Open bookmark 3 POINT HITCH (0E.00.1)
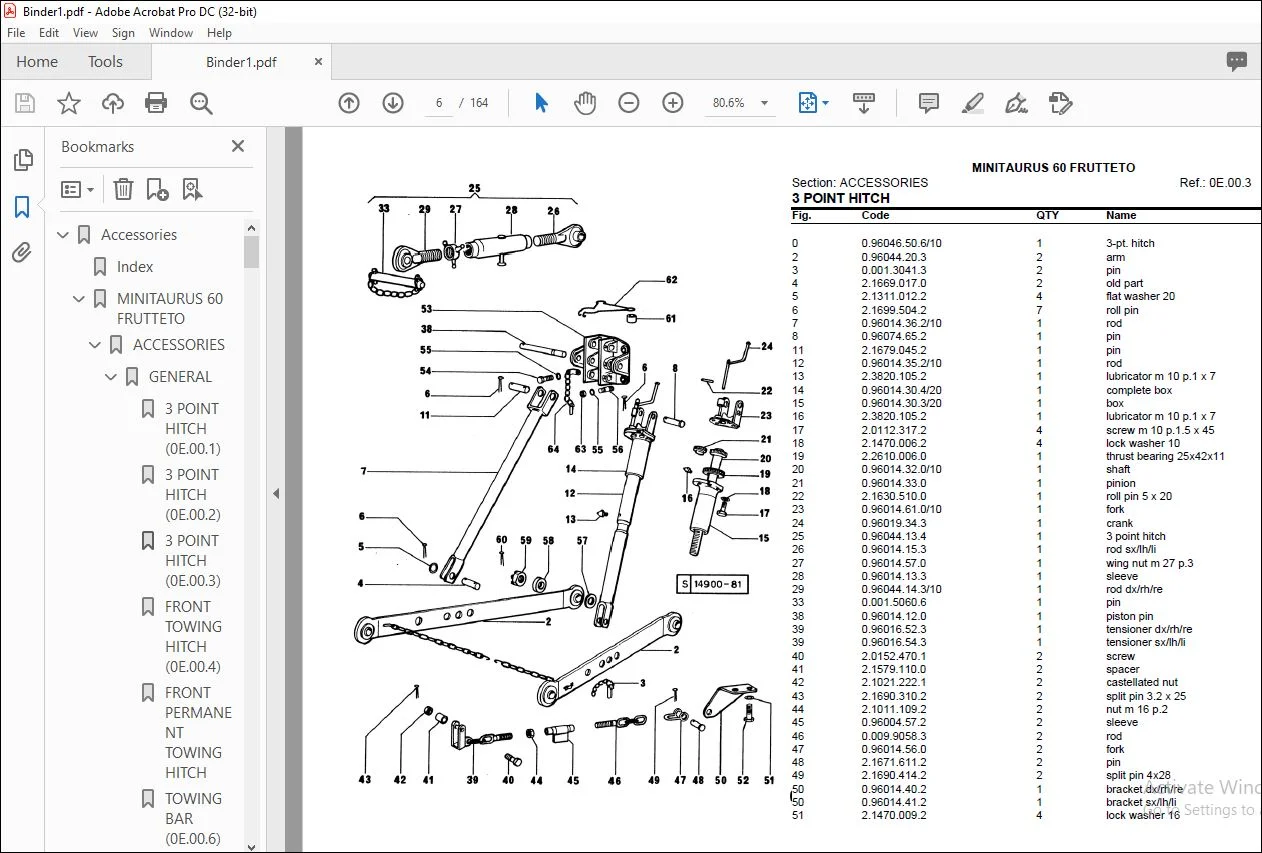Image resolution: width=1262 pixels, height=853 pixels. pyautogui.click(x=193, y=428)
